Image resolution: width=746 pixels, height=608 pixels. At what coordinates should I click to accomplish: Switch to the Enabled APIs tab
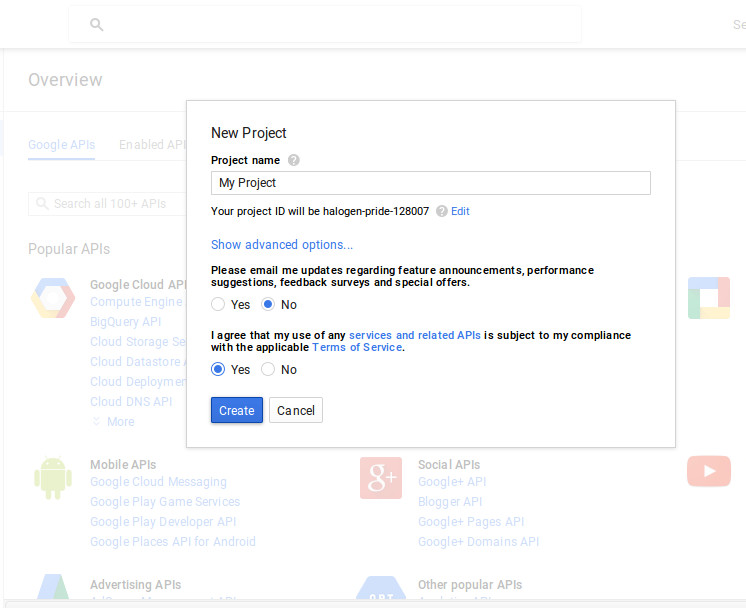point(152,145)
